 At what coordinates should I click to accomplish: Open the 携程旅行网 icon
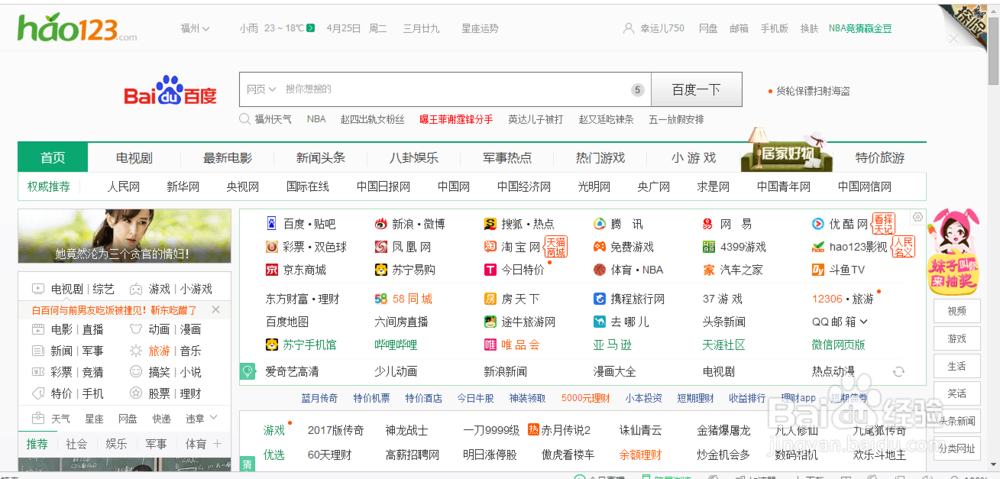point(599,298)
